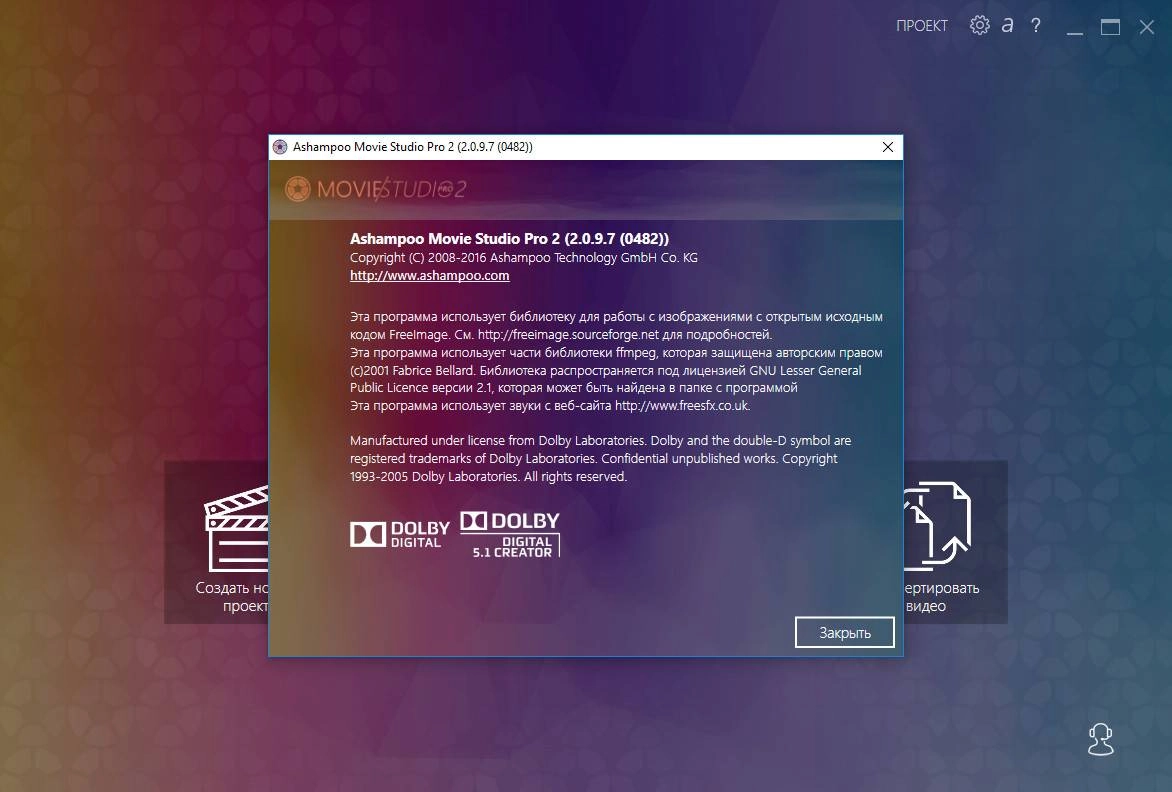This screenshot has height=792, width=1172.
Task: Click the convert 'видео' label
Action: click(926, 606)
